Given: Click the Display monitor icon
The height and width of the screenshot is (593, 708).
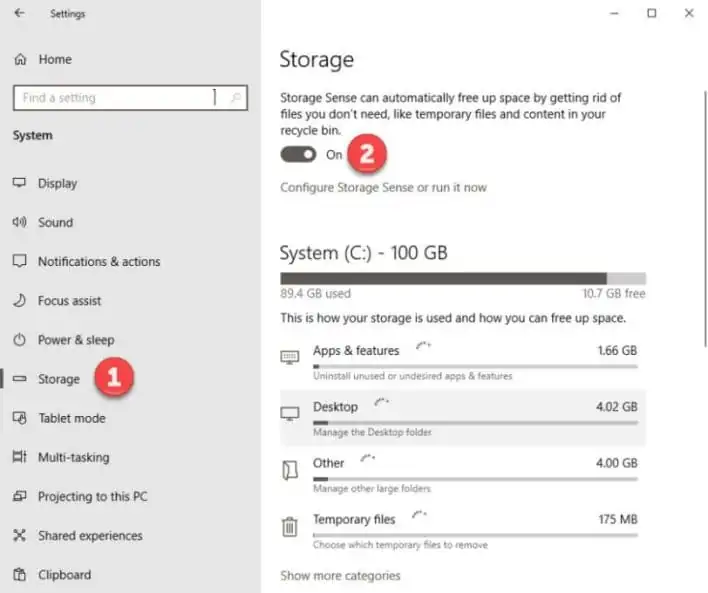Looking at the screenshot, I should [19, 183].
